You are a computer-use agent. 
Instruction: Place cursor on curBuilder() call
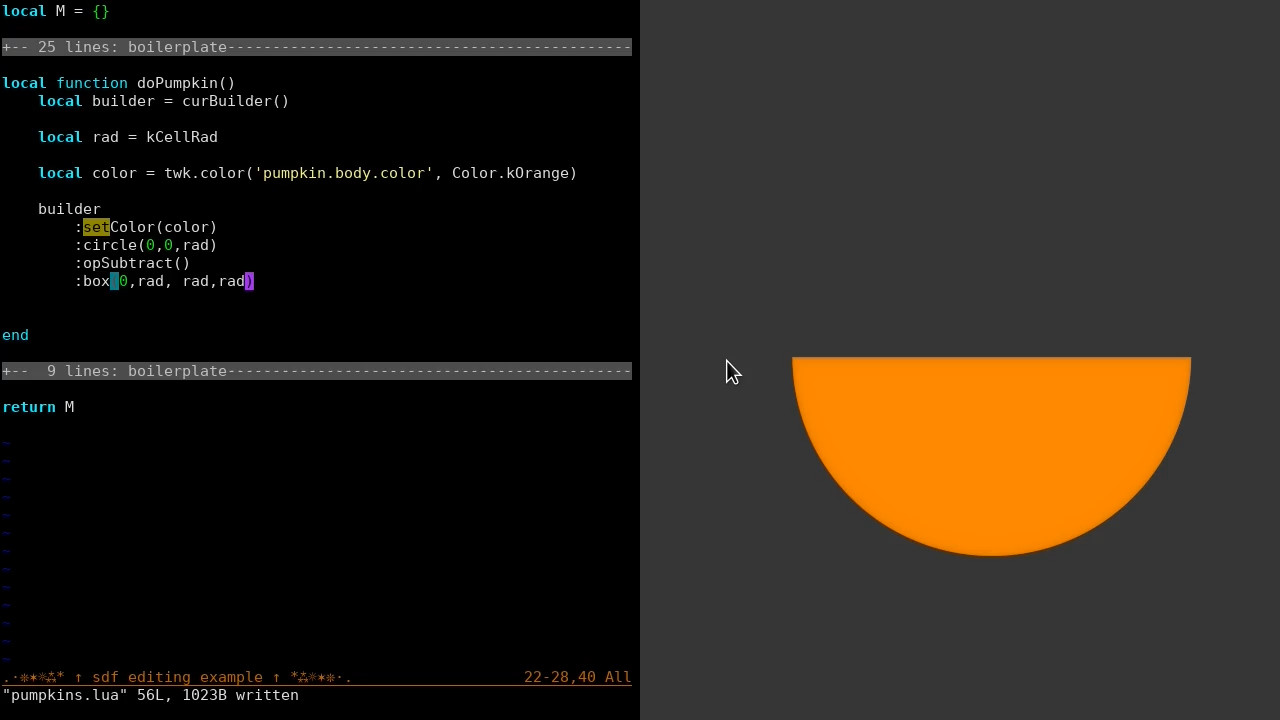click(236, 101)
